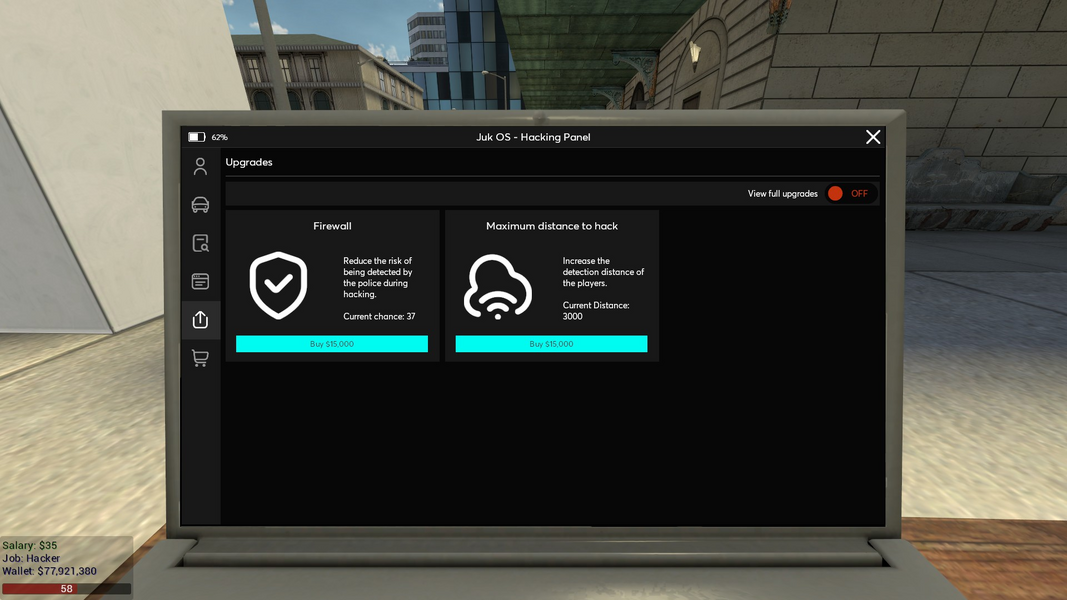
Task: Enable the View full upgrades toggle
Action: [x=836, y=194]
